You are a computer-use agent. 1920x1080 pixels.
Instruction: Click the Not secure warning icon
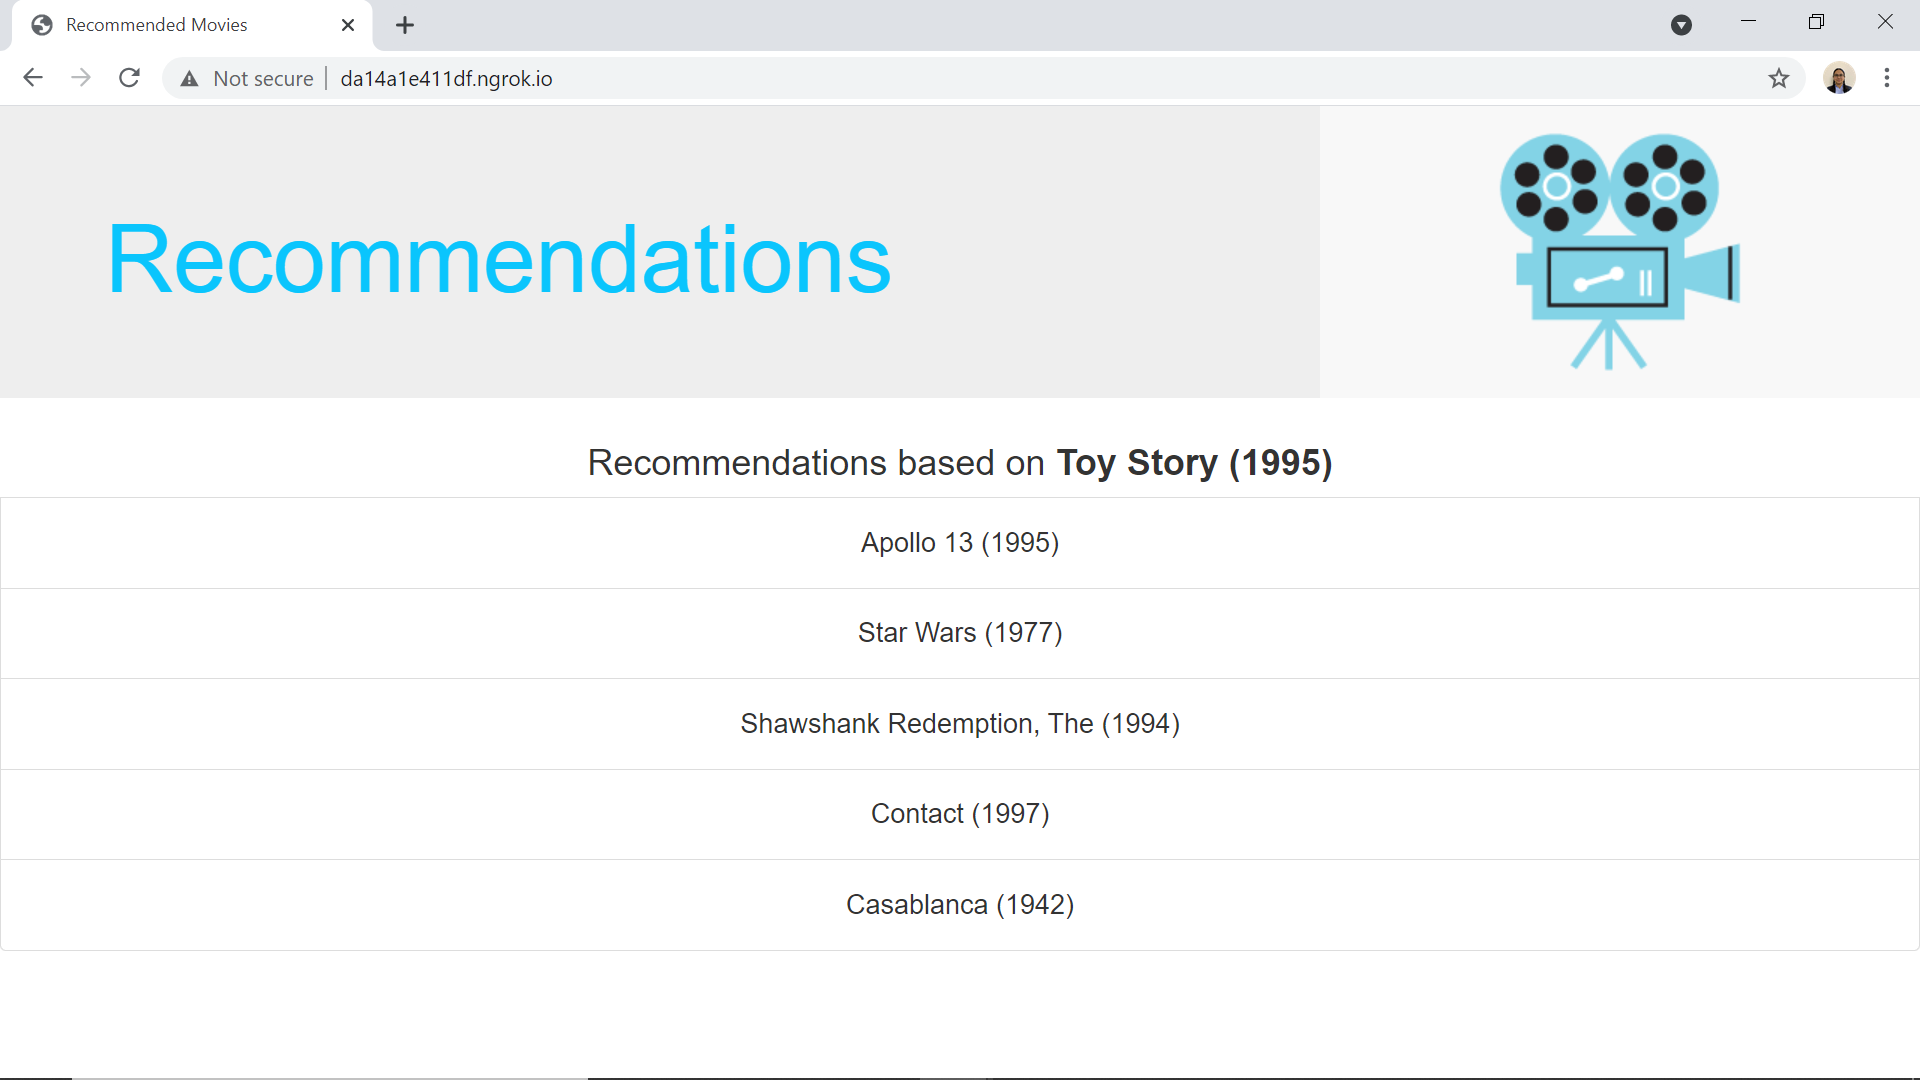(x=189, y=78)
